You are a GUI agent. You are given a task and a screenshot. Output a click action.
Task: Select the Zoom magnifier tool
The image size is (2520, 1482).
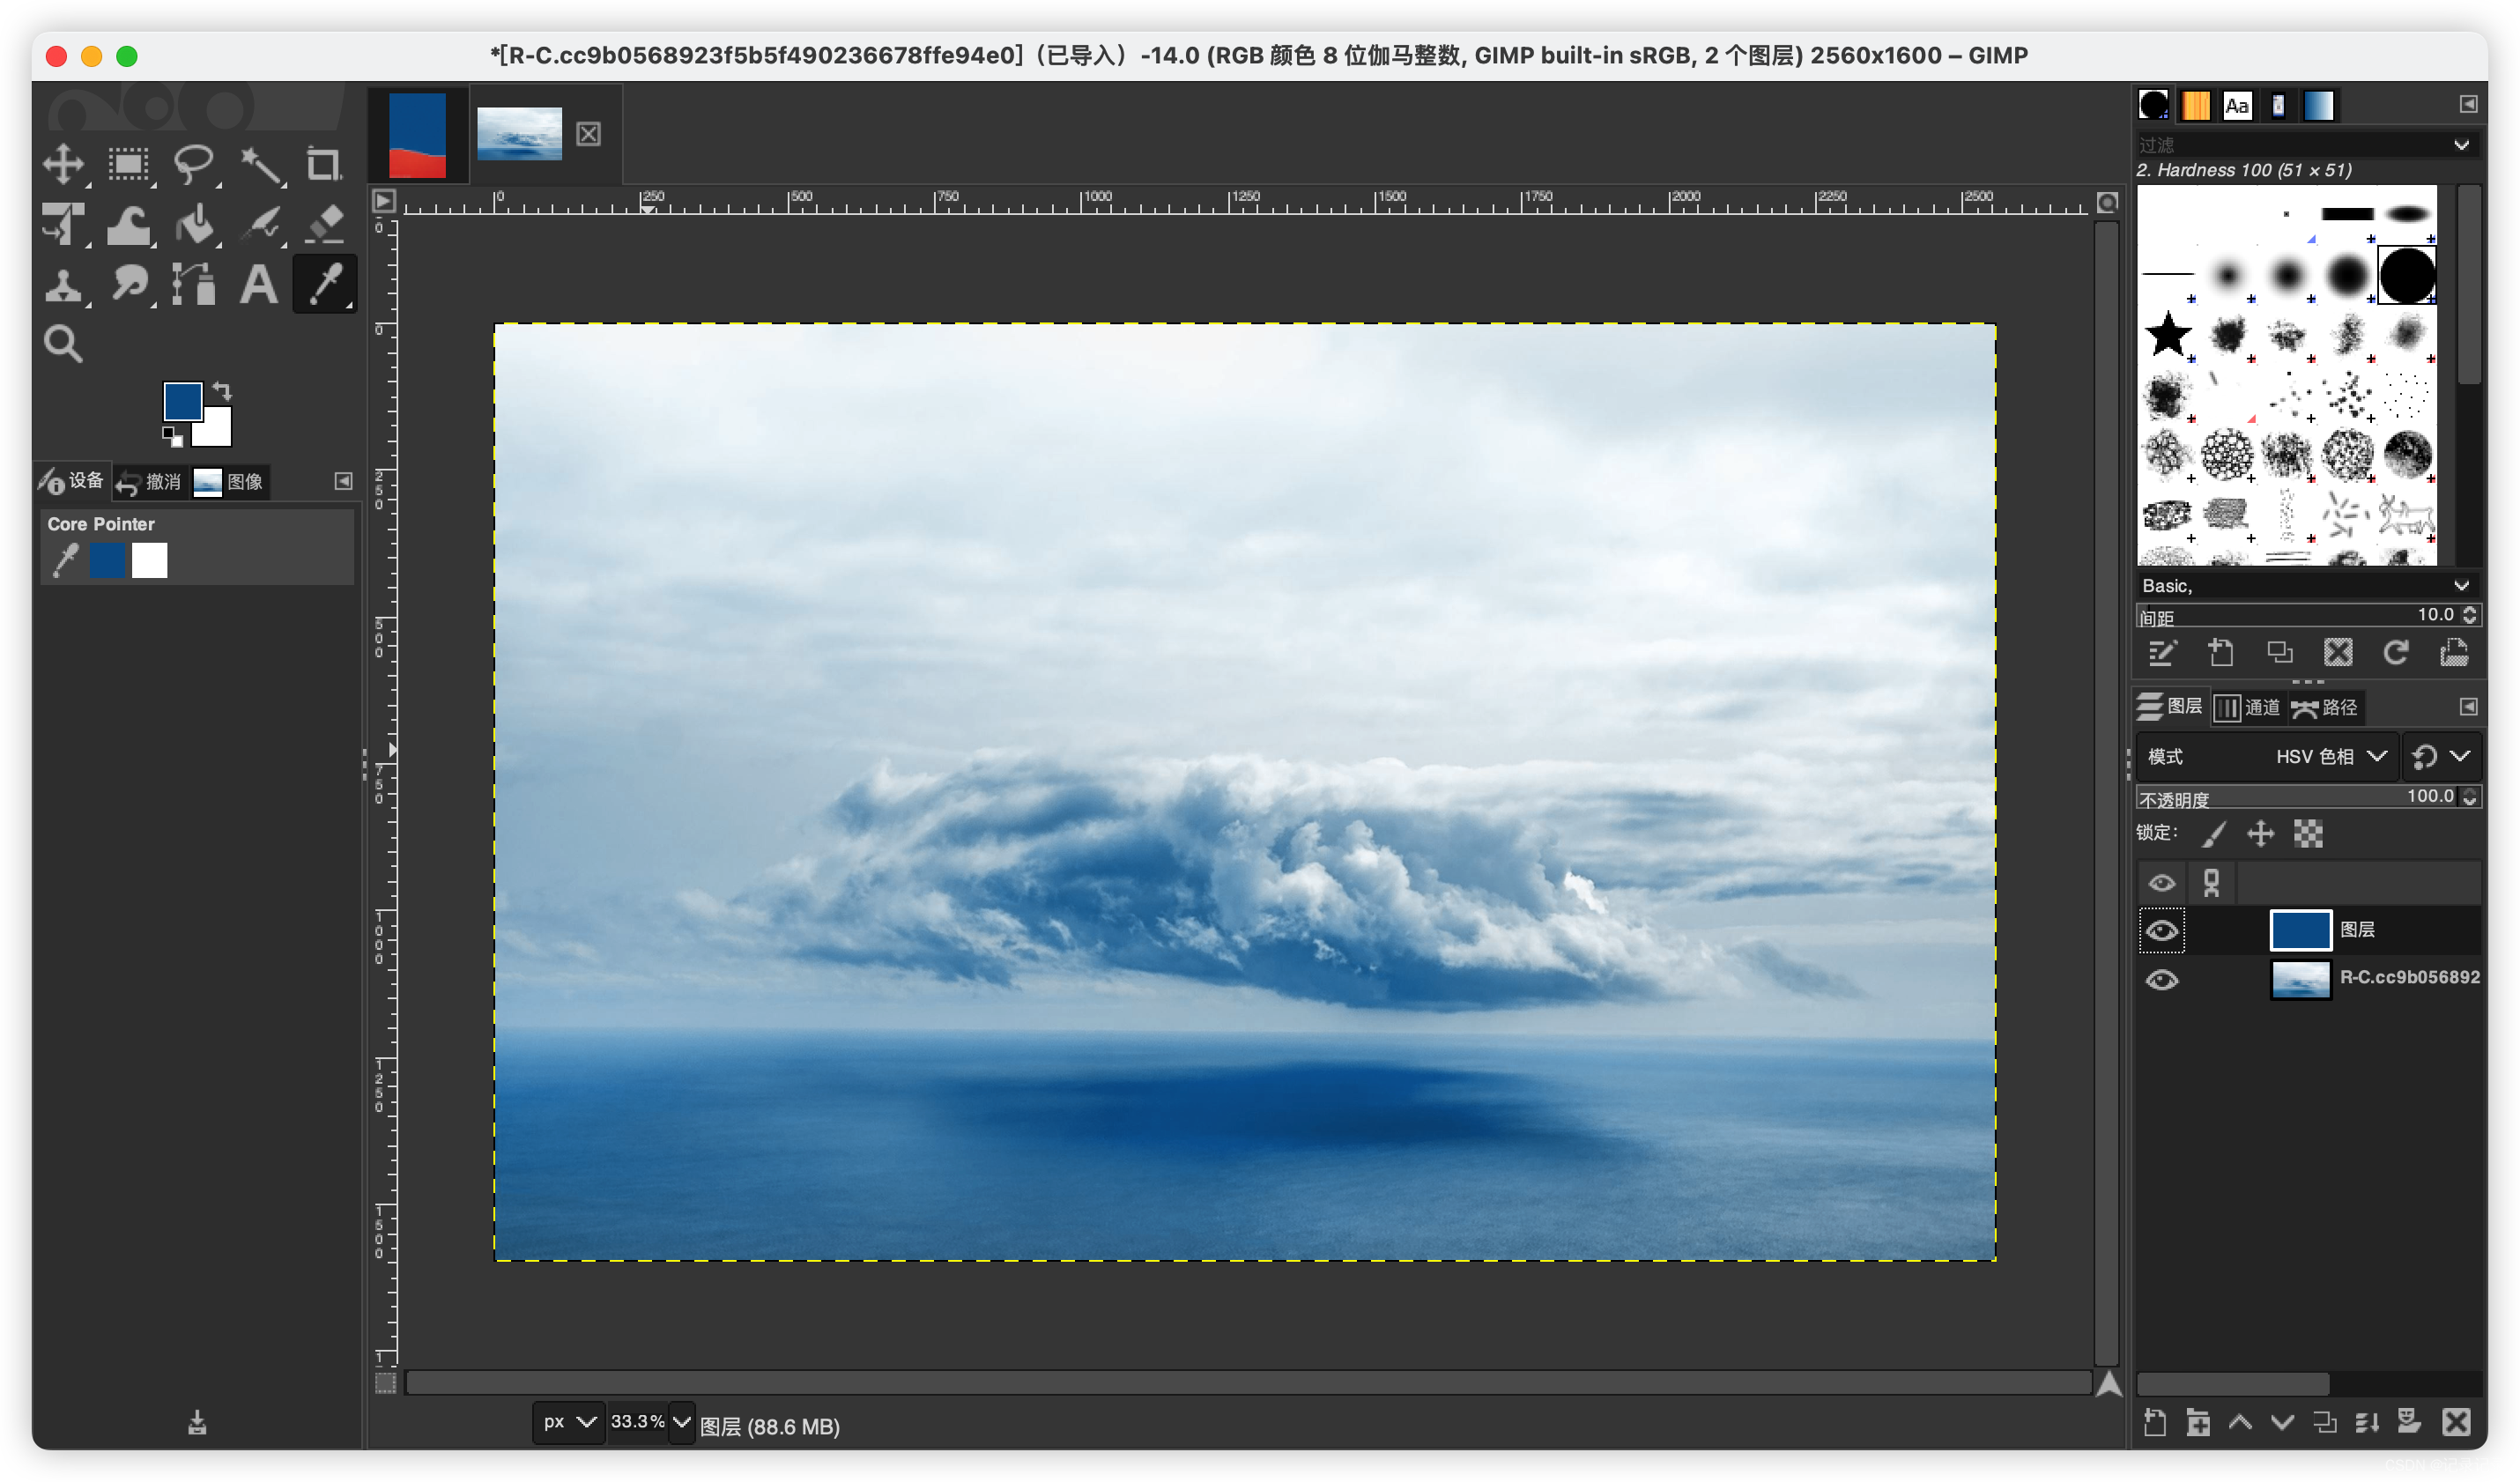coord(63,344)
